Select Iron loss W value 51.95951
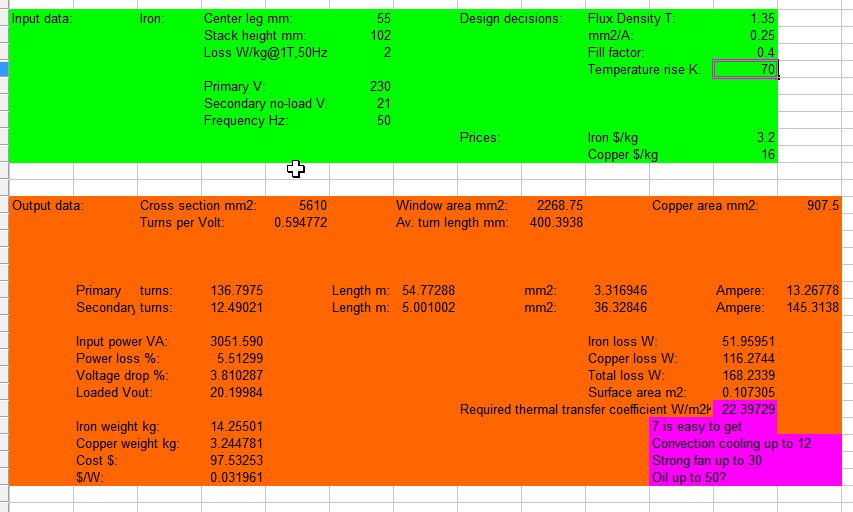This screenshot has width=853, height=512. (748, 342)
